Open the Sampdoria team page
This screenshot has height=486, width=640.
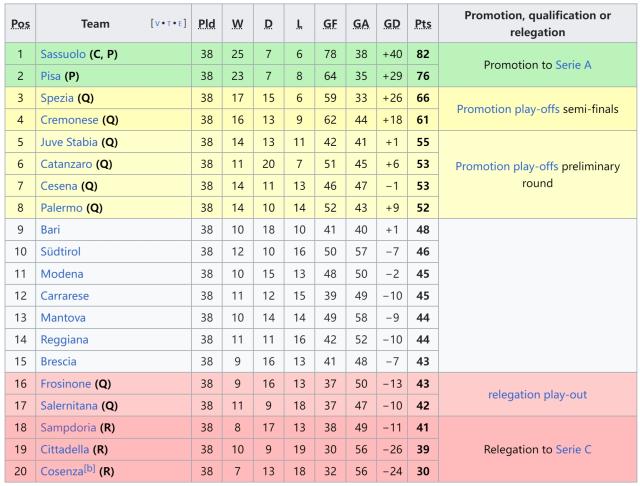coord(68,427)
